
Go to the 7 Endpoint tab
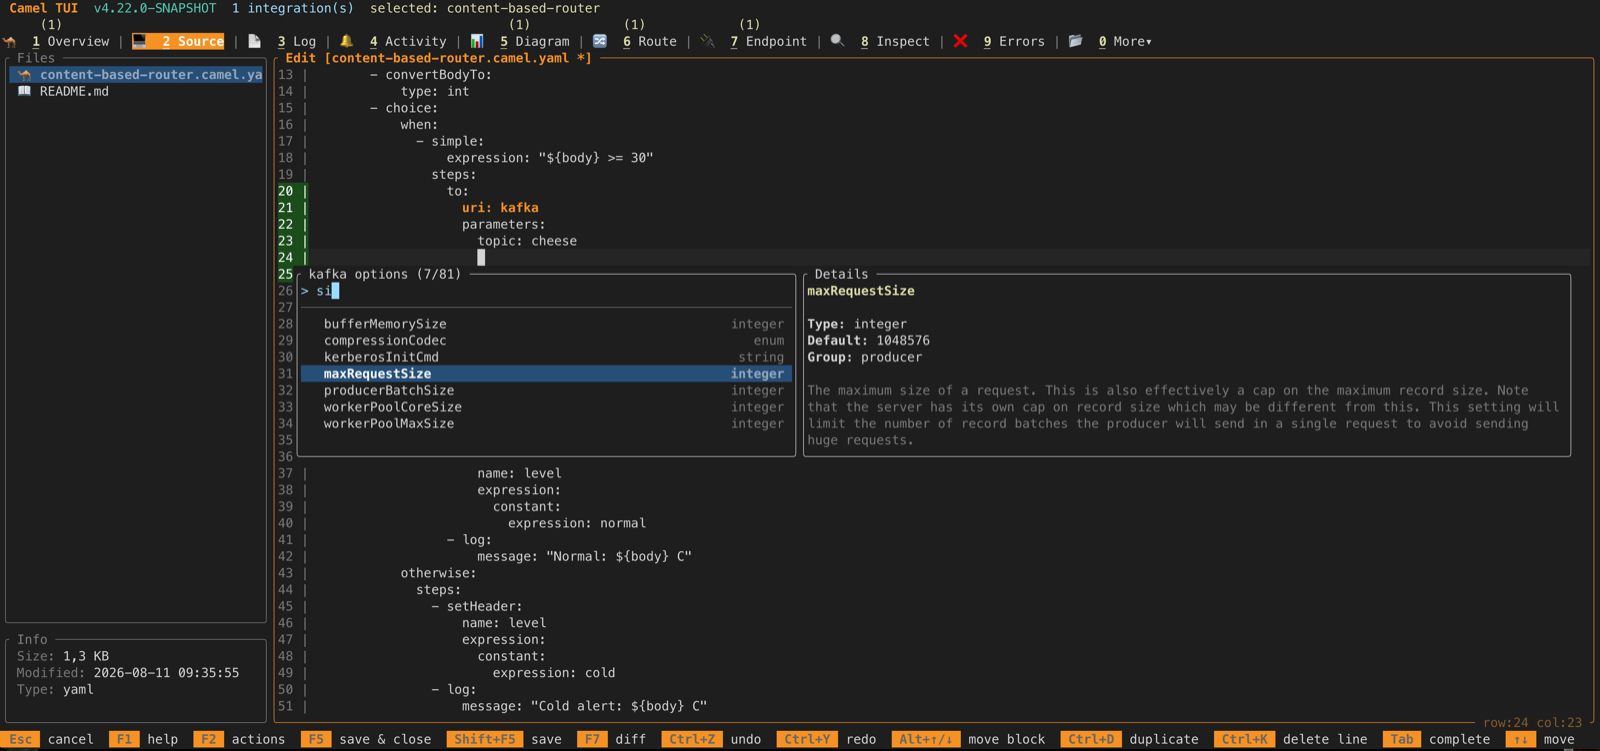coord(769,42)
